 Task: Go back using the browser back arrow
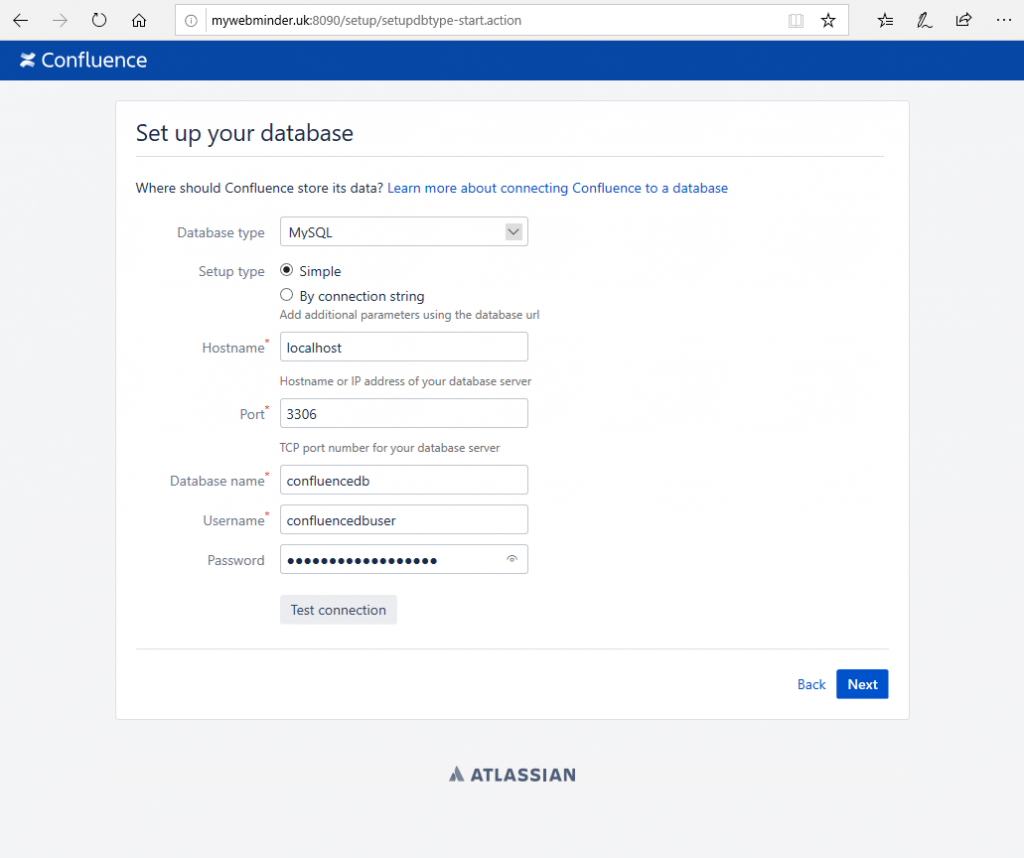(21, 20)
